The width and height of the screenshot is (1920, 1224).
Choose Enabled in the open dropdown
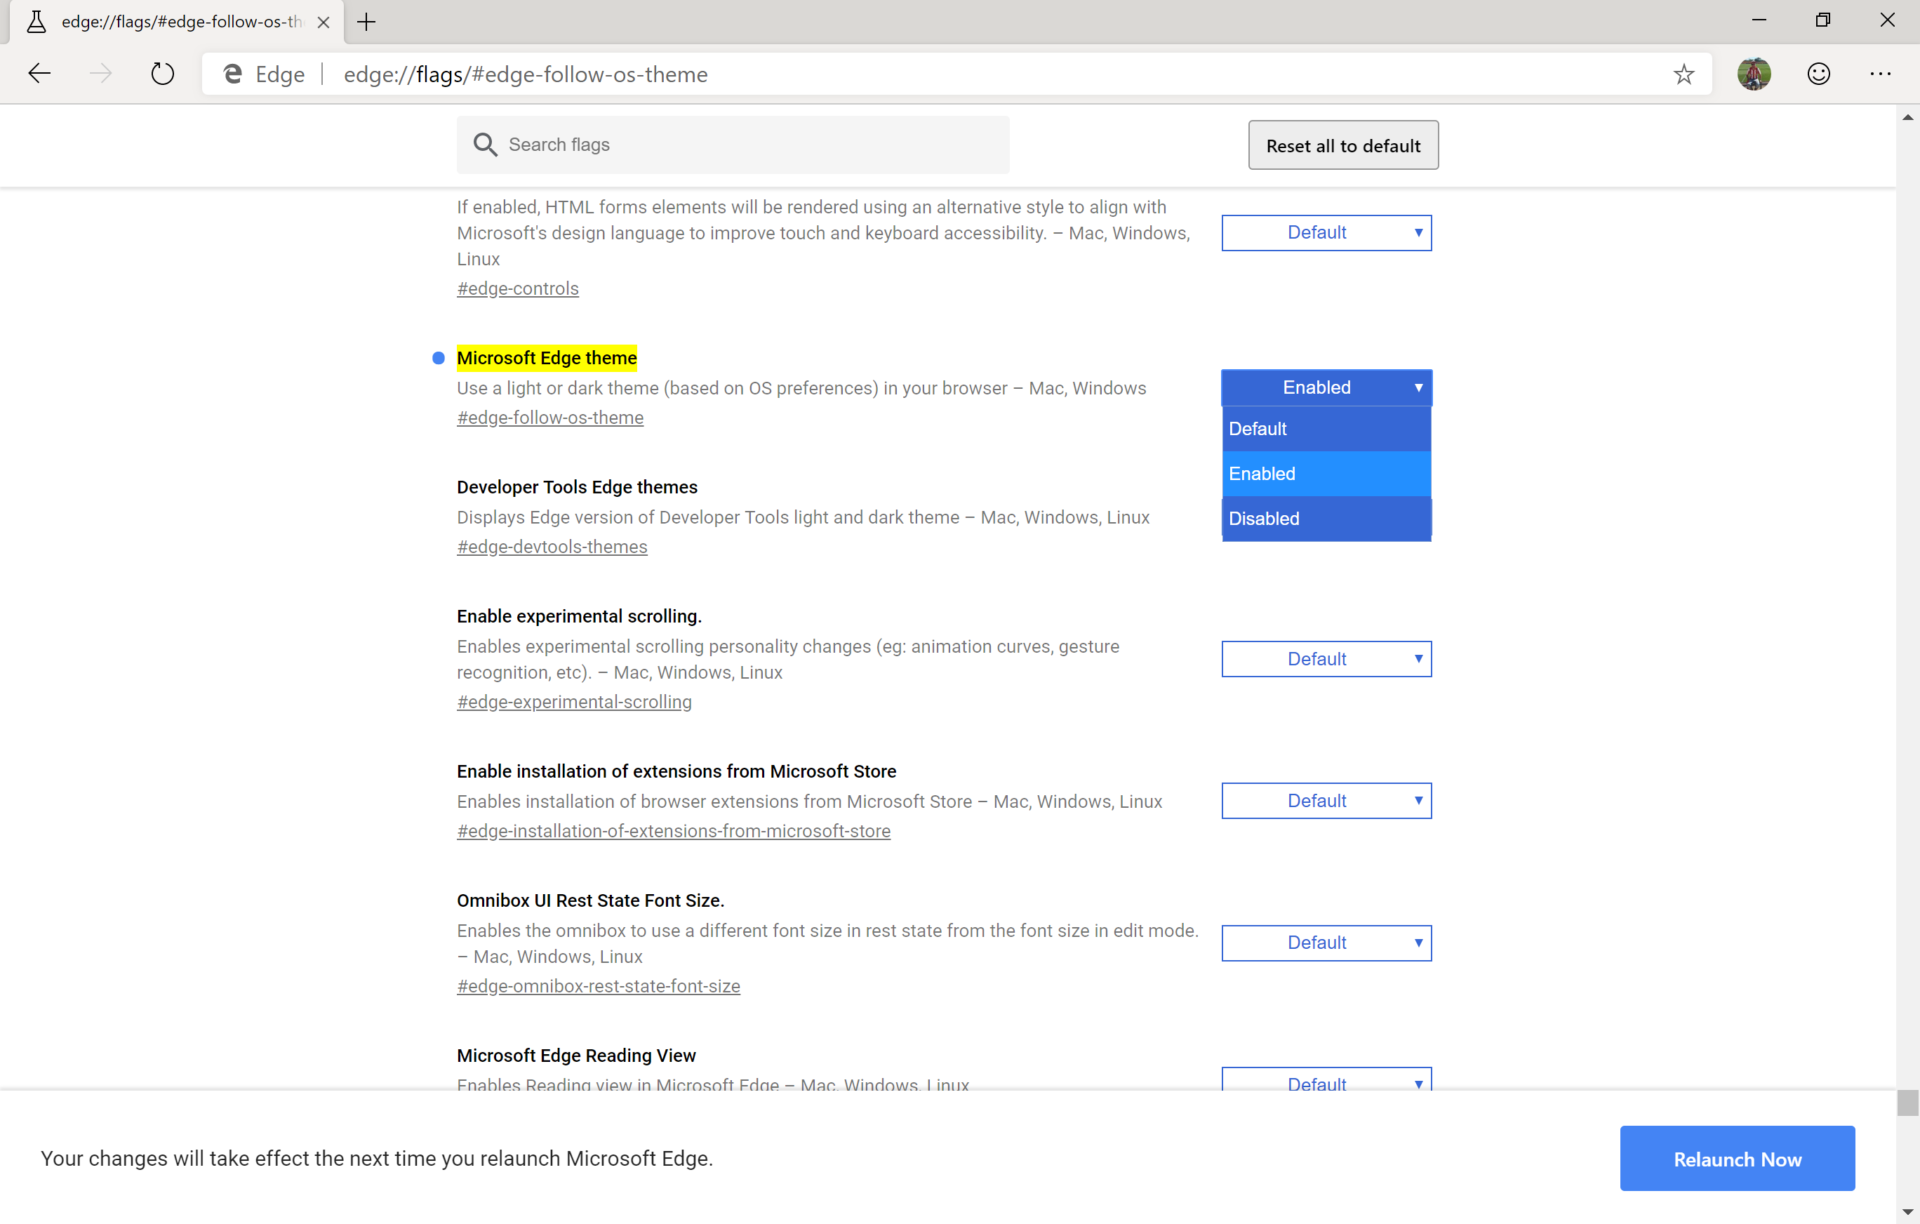tap(1327, 474)
